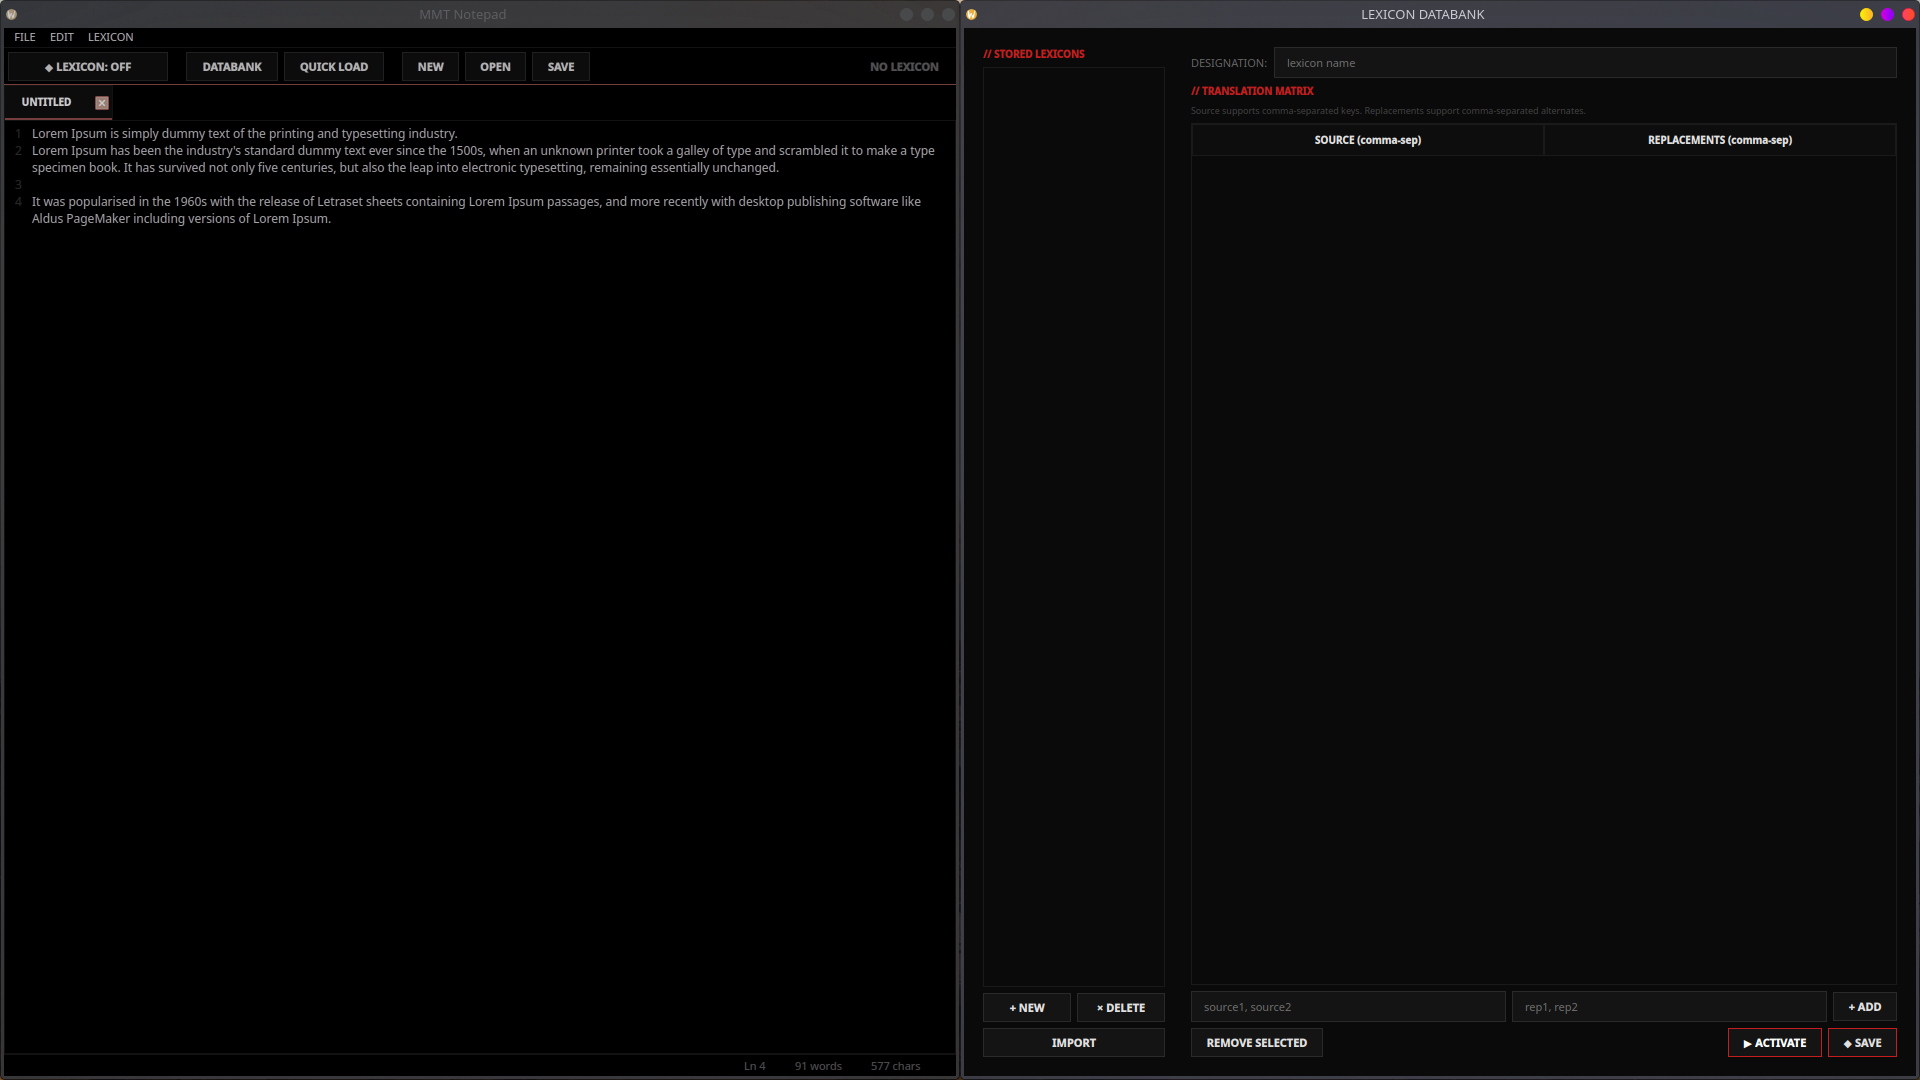Screen dimensions: 1920x1080
Task: Click the QUICK LOAD button
Action: pyautogui.click(x=333, y=66)
